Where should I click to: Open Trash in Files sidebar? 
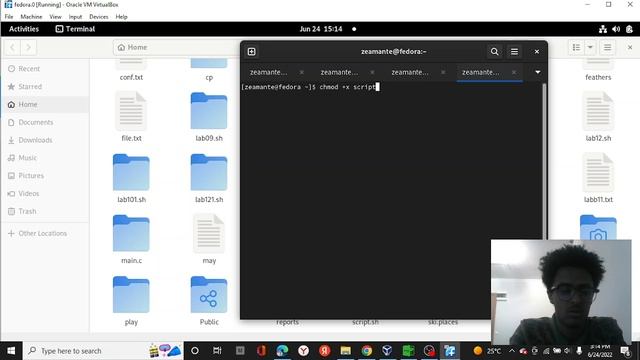pos(45,211)
